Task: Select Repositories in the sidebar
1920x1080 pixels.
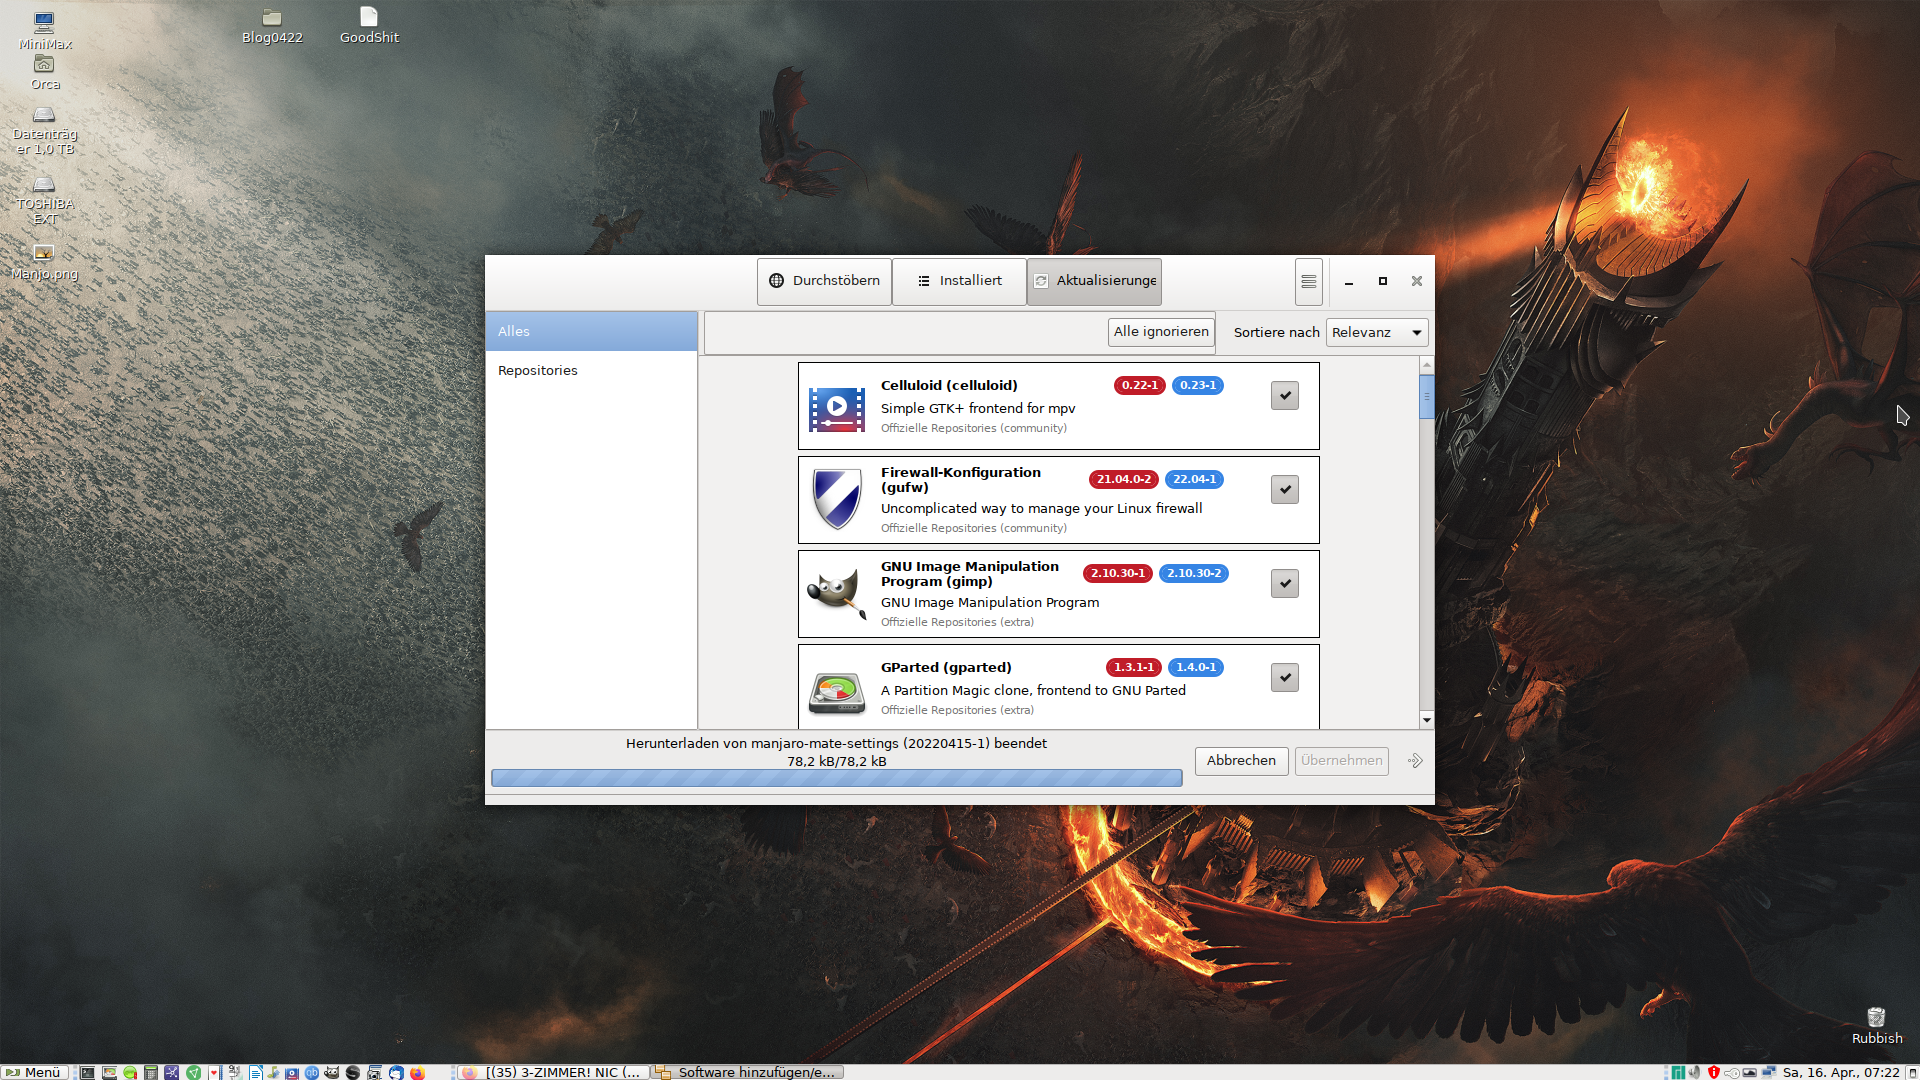Action: 591,370
